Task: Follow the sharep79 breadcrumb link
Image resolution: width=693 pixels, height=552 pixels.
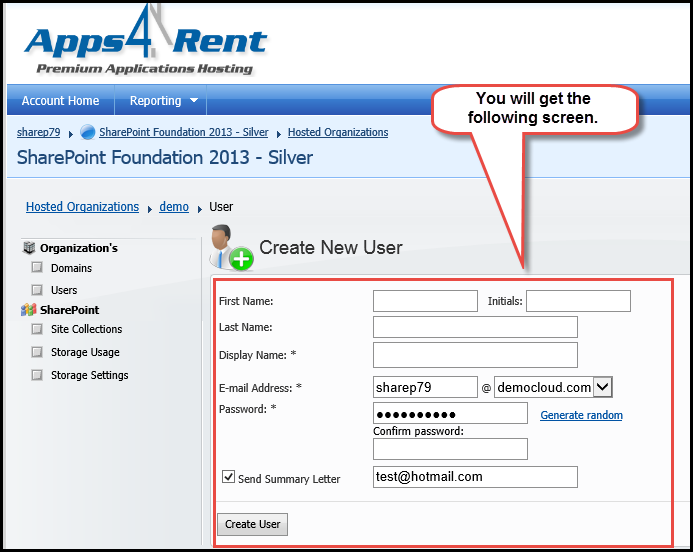Action: coord(38,132)
